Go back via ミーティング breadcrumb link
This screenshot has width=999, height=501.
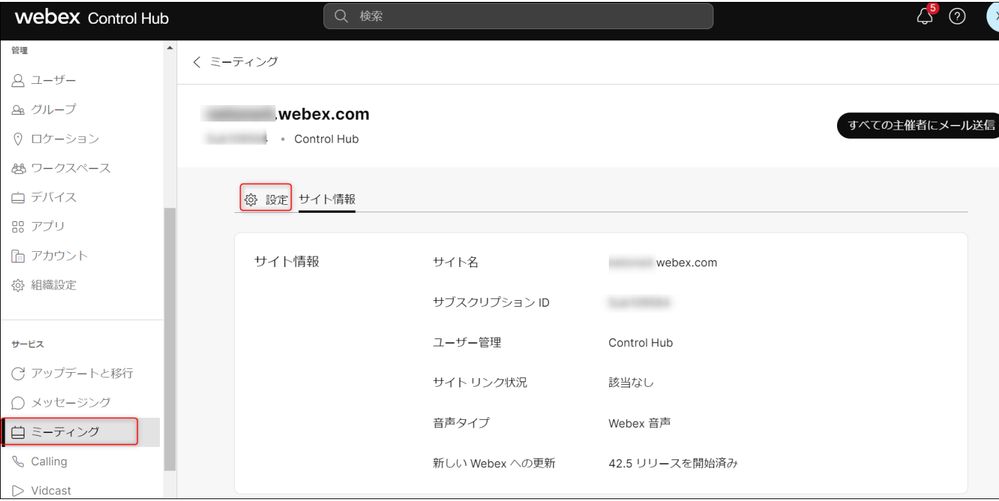244,62
